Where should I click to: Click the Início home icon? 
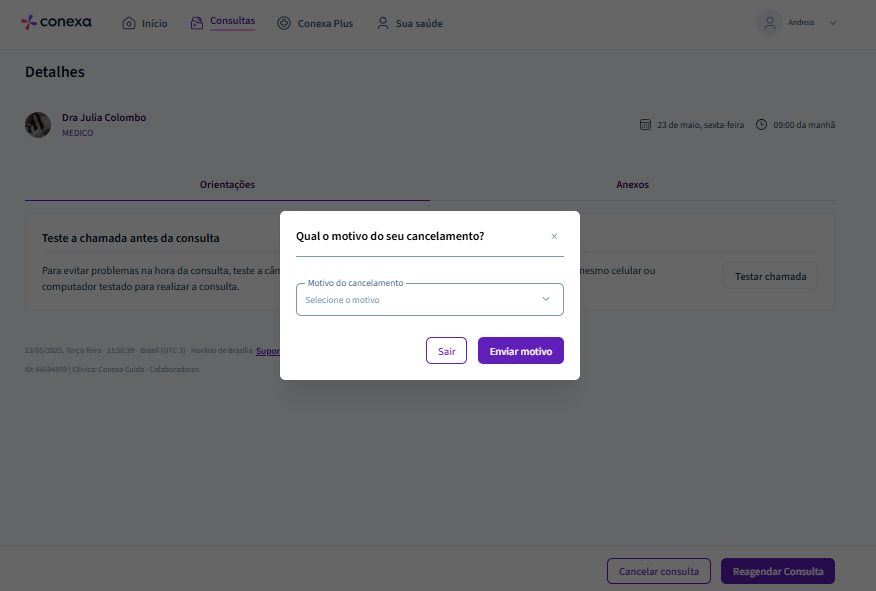(128, 23)
